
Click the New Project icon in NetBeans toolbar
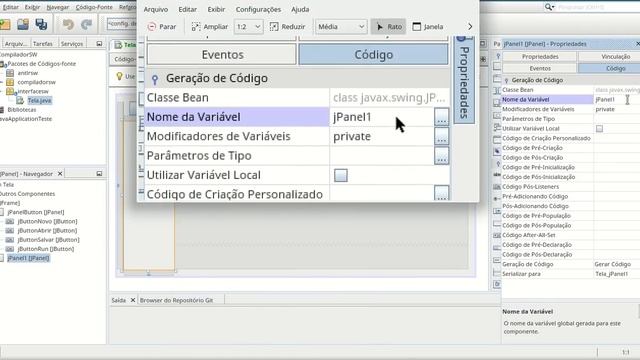(x=5, y=24)
